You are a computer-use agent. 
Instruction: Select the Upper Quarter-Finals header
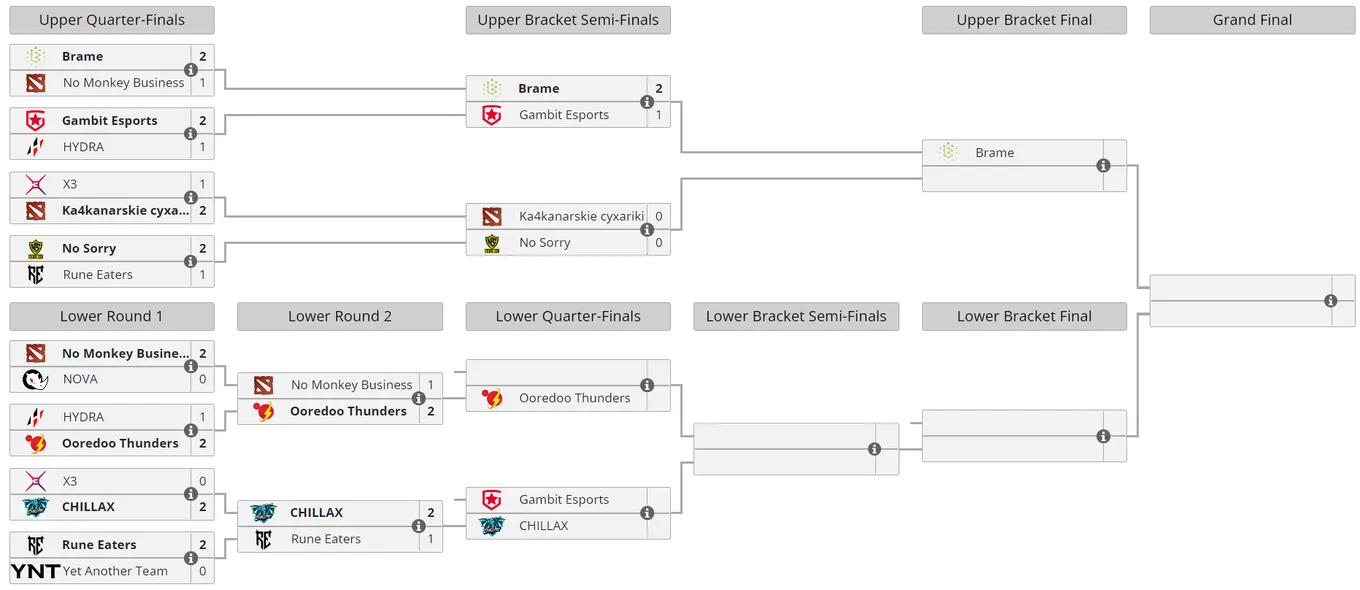(112, 20)
